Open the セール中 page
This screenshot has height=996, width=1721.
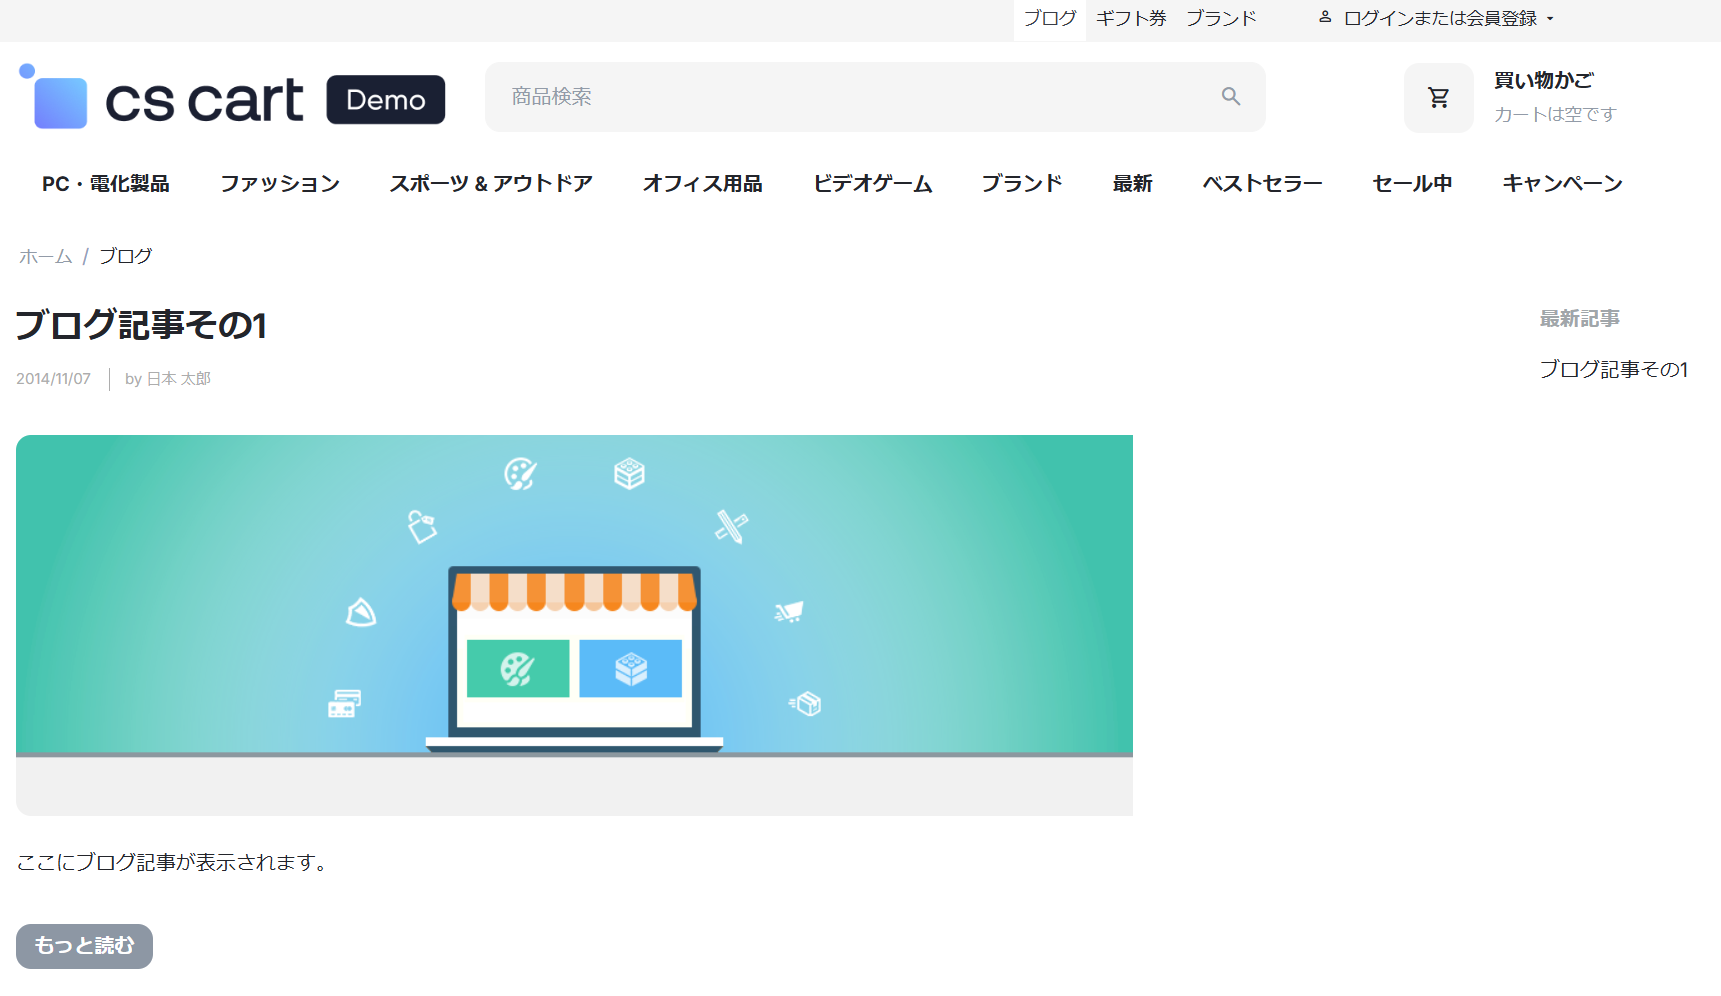[x=1412, y=184]
